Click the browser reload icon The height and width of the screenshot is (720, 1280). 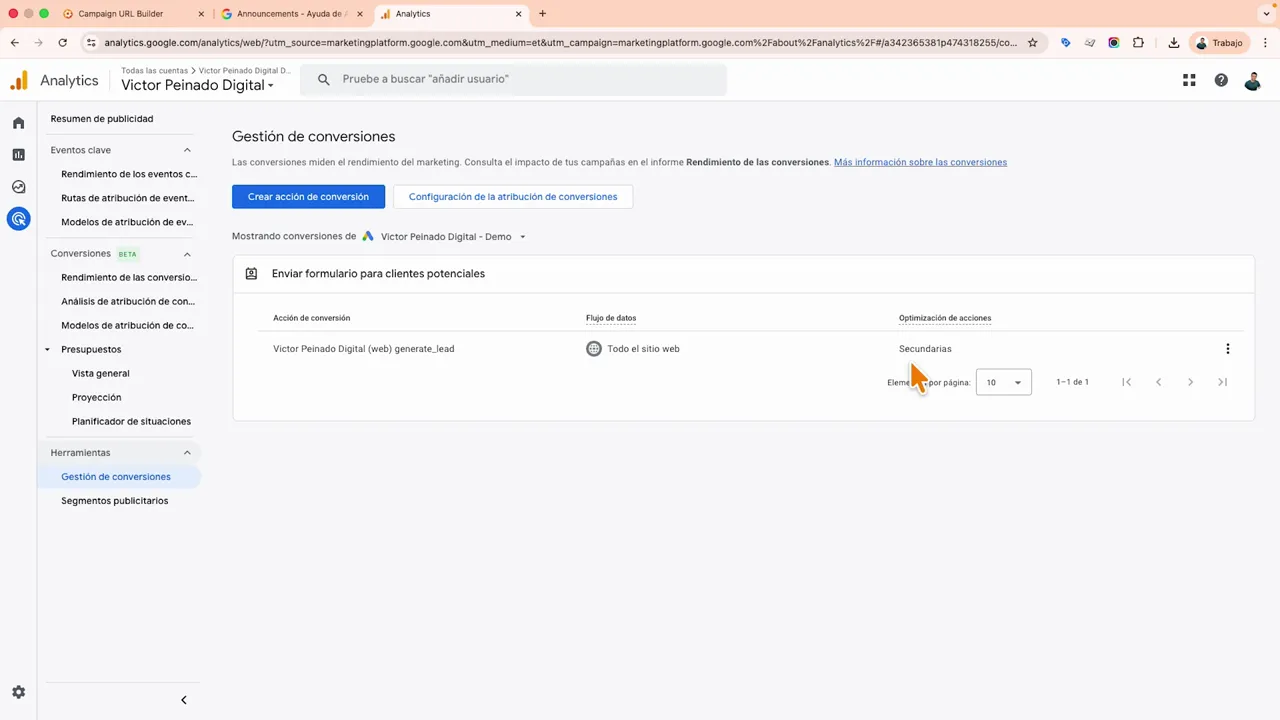tap(63, 43)
